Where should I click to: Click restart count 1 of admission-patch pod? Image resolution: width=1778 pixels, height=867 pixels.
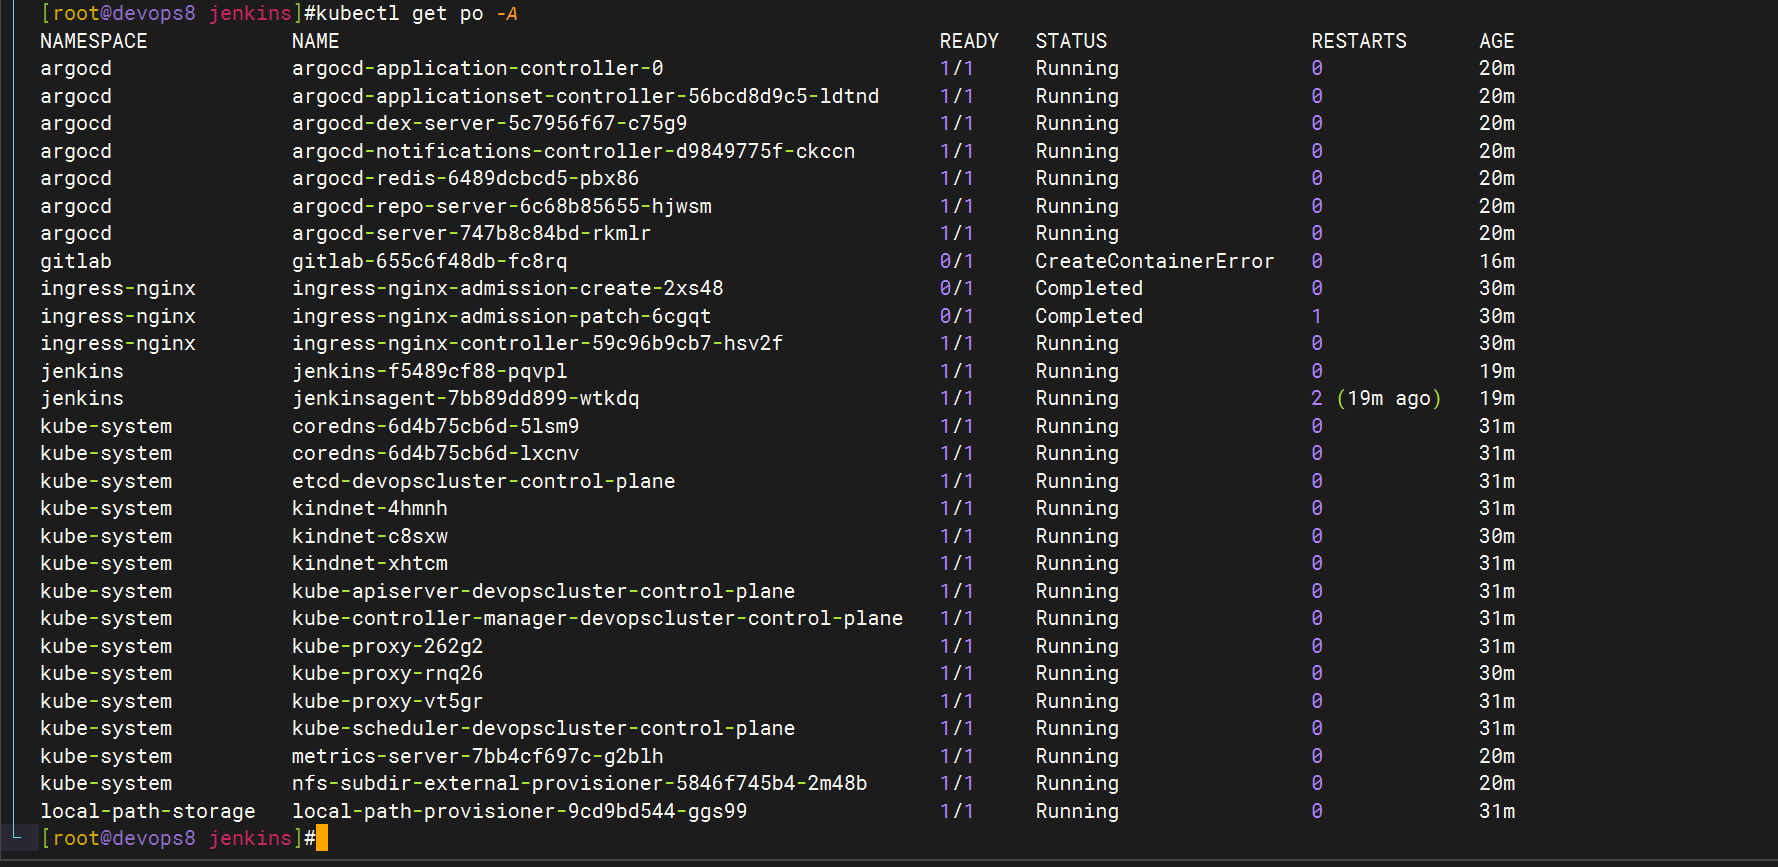tap(1317, 316)
